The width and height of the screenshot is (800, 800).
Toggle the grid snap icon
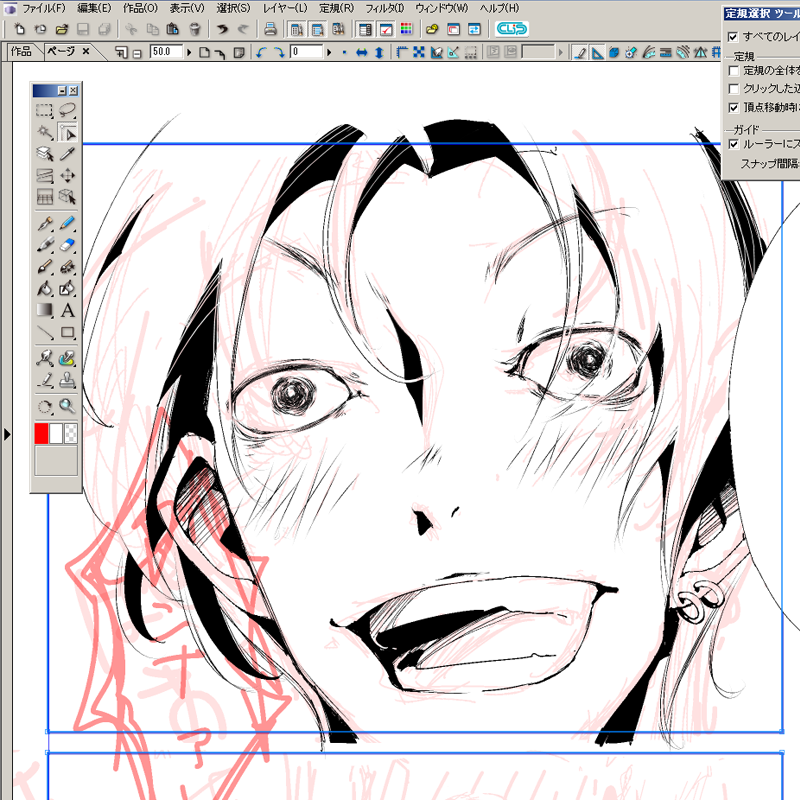tap(716, 52)
